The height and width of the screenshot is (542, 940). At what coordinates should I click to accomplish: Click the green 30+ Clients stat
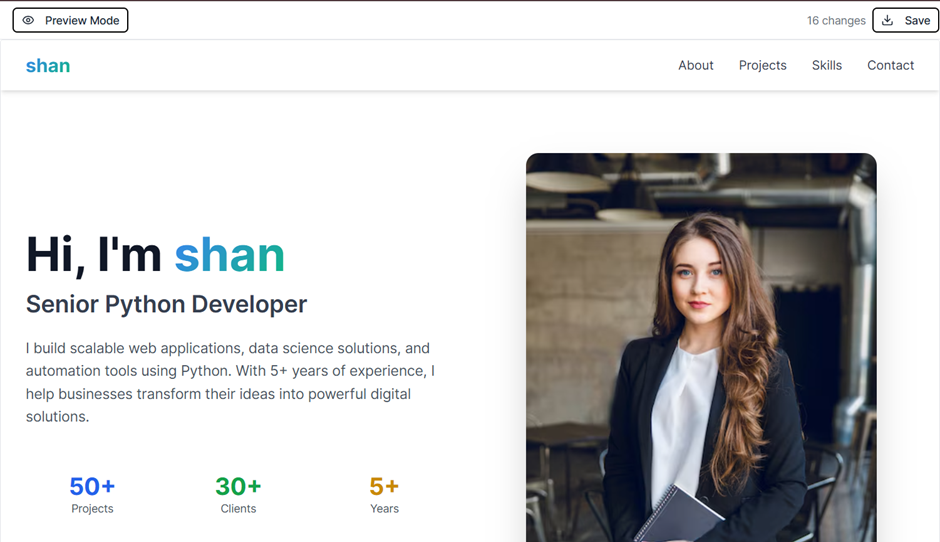point(238,486)
